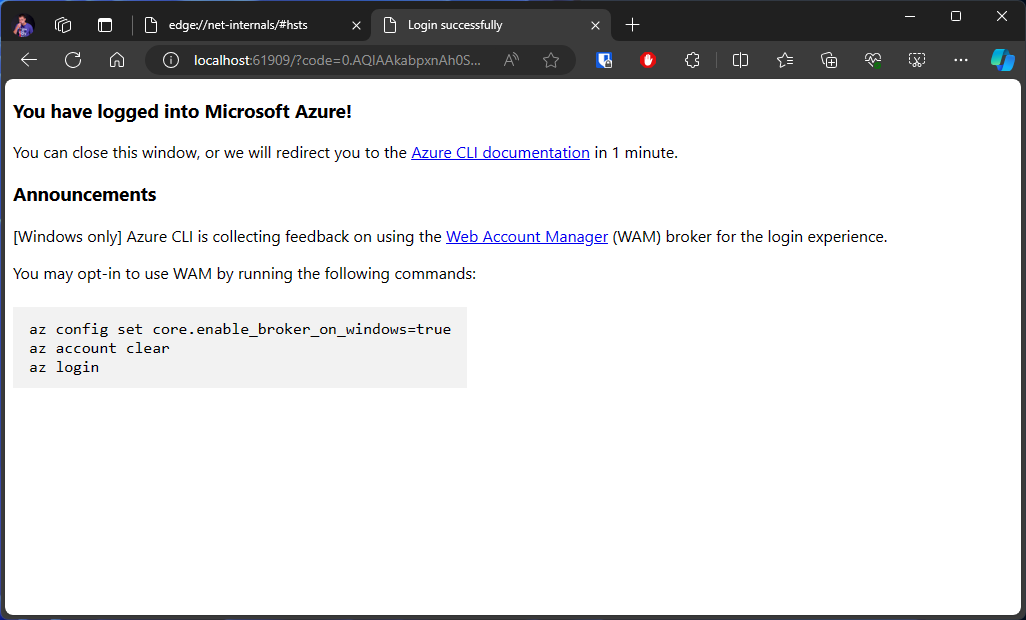The width and height of the screenshot is (1026, 620).
Task: Add localhost page to favorites
Action: click(551, 60)
